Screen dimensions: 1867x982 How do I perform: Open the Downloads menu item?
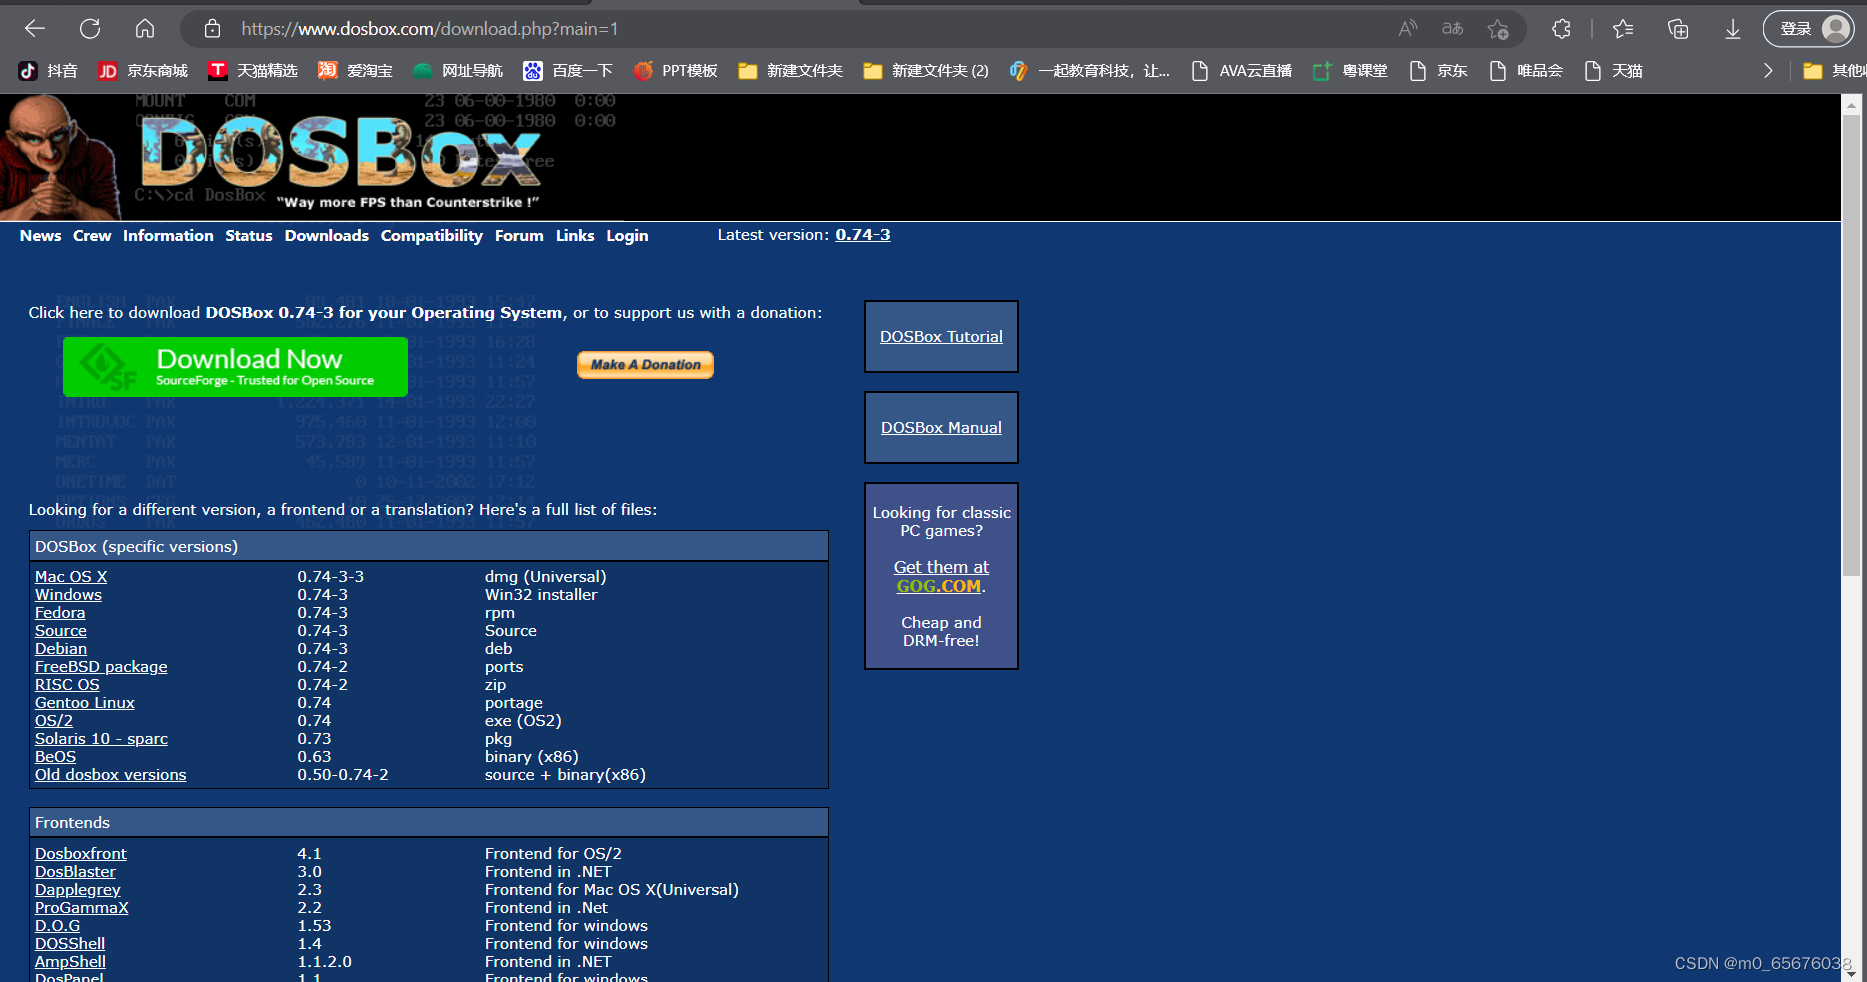[327, 236]
